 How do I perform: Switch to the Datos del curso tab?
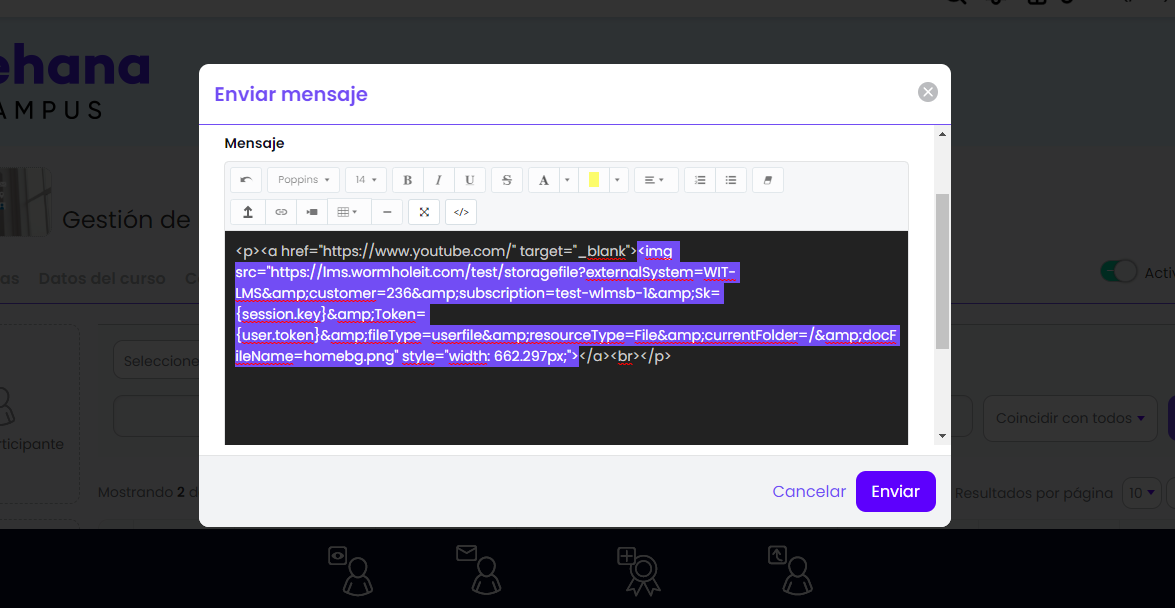[102, 278]
